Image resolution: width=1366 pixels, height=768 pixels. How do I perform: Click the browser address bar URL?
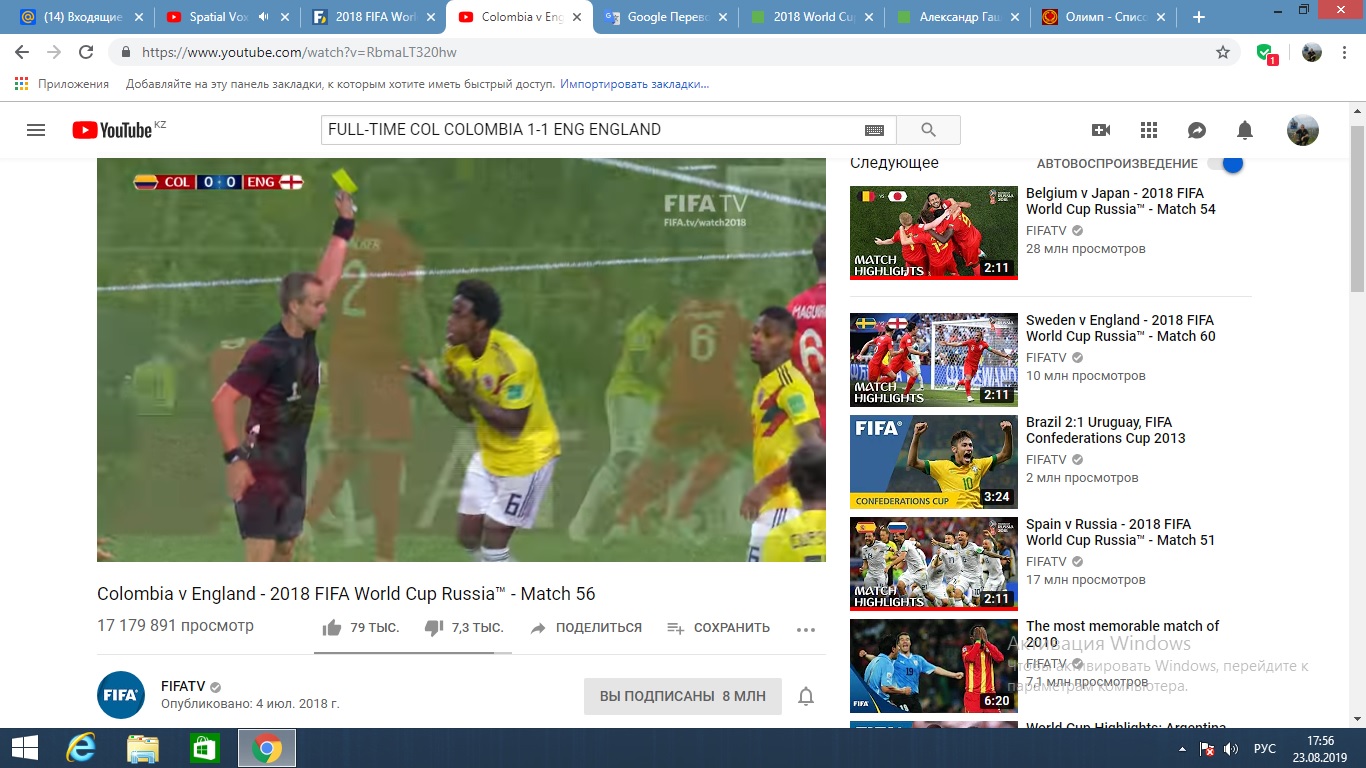click(299, 52)
